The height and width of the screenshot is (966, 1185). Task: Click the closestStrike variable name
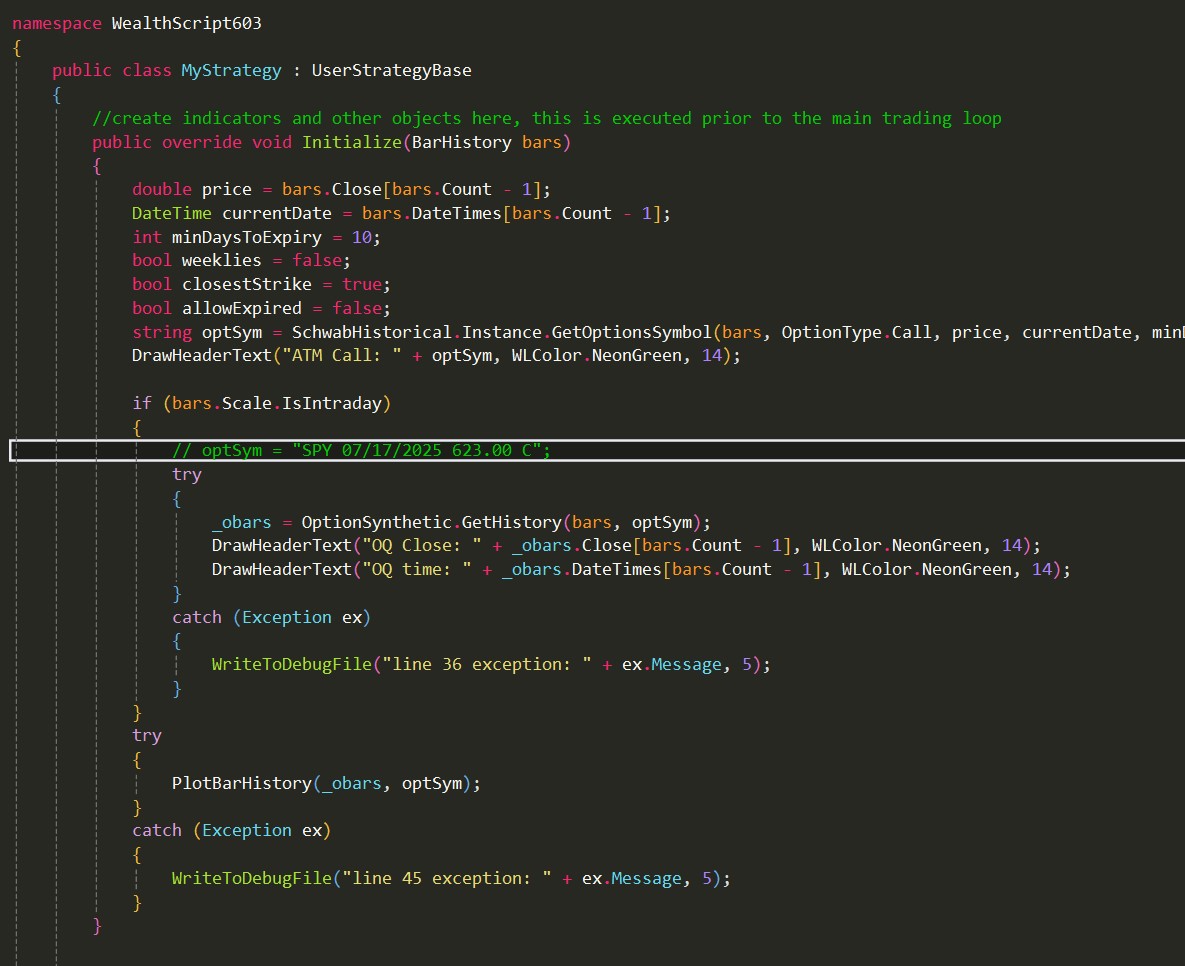point(246,285)
